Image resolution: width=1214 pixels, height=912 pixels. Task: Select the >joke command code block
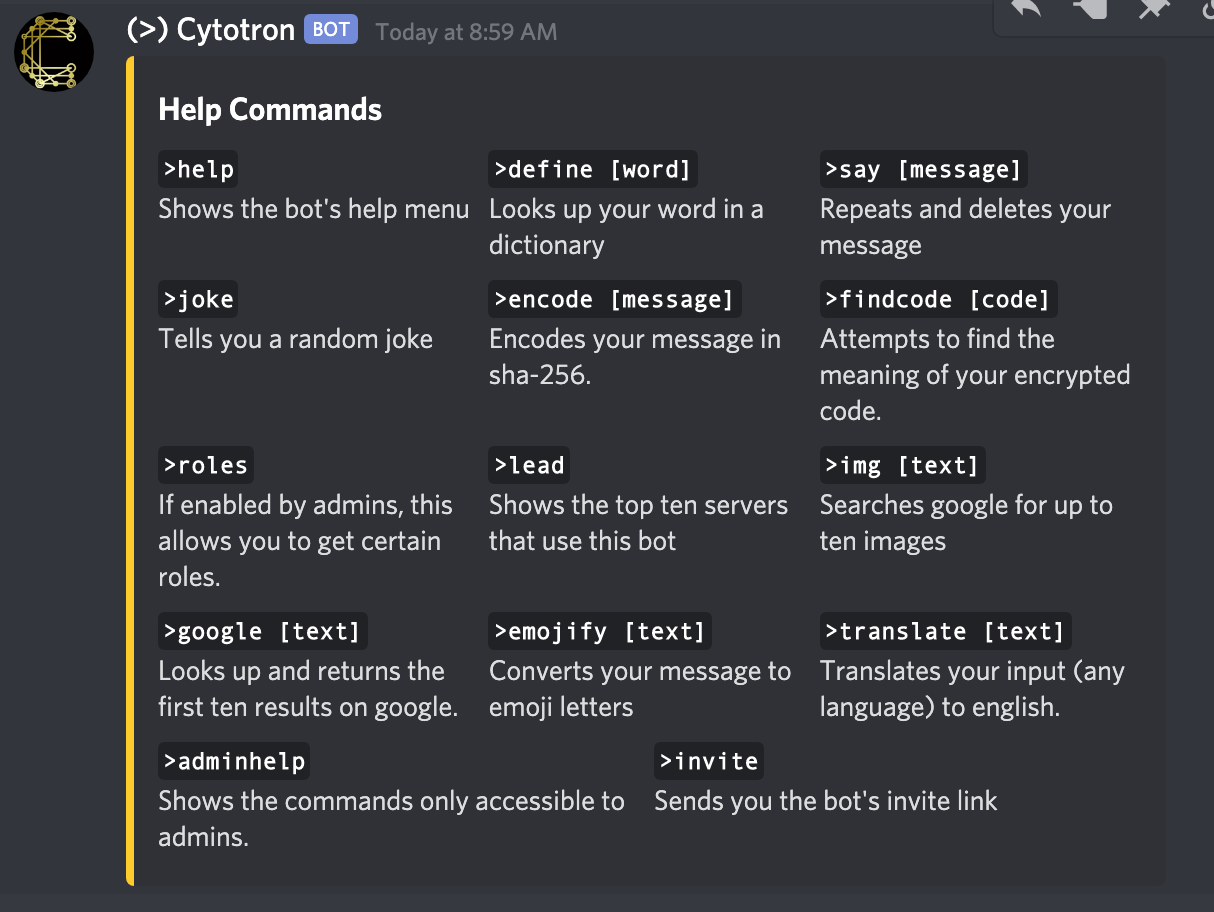point(198,299)
